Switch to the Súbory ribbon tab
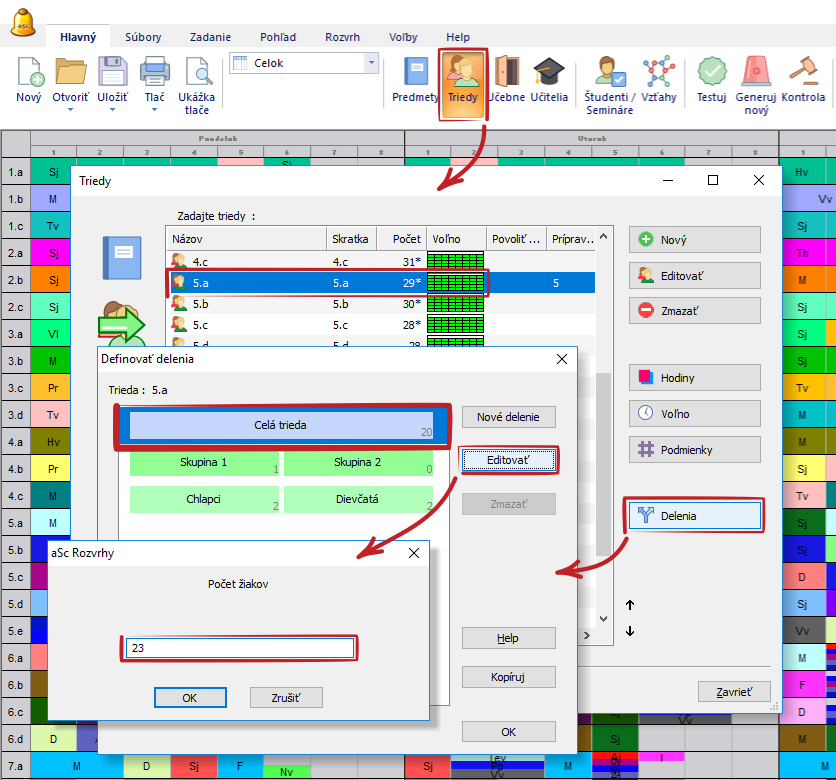The image size is (836, 780). point(143,37)
